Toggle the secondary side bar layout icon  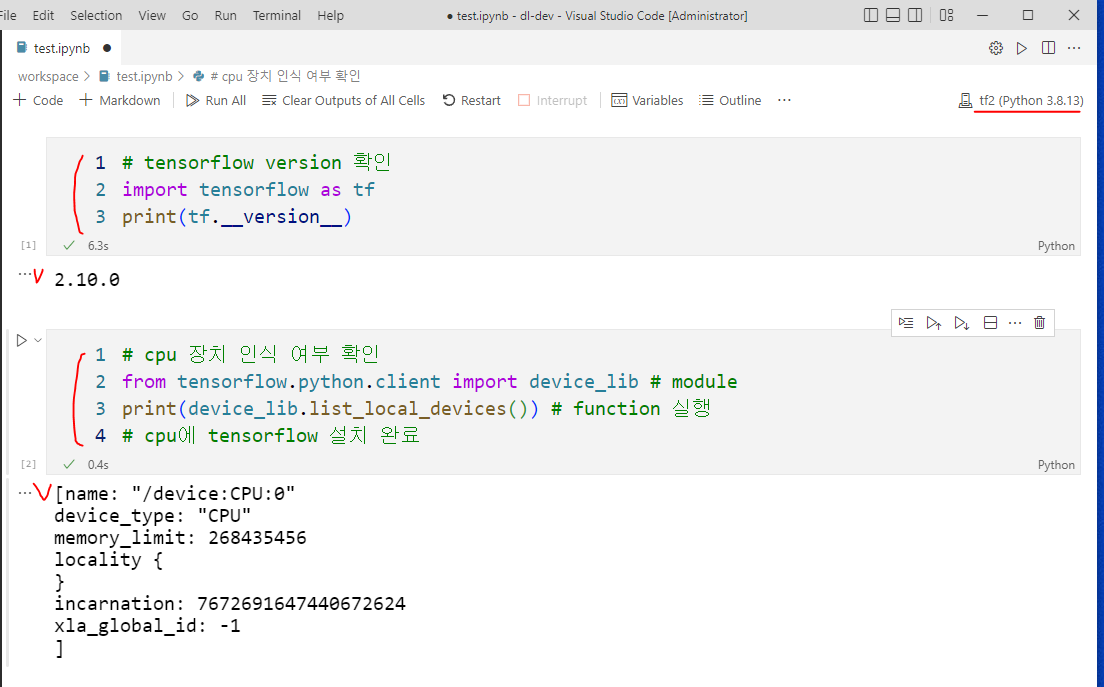[x=915, y=15]
